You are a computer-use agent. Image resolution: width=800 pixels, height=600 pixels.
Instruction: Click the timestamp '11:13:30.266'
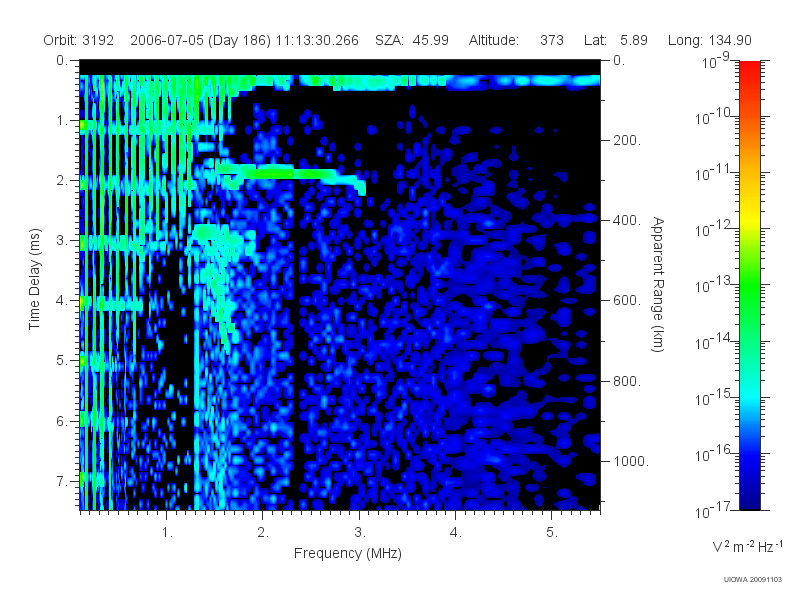(317, 40)
